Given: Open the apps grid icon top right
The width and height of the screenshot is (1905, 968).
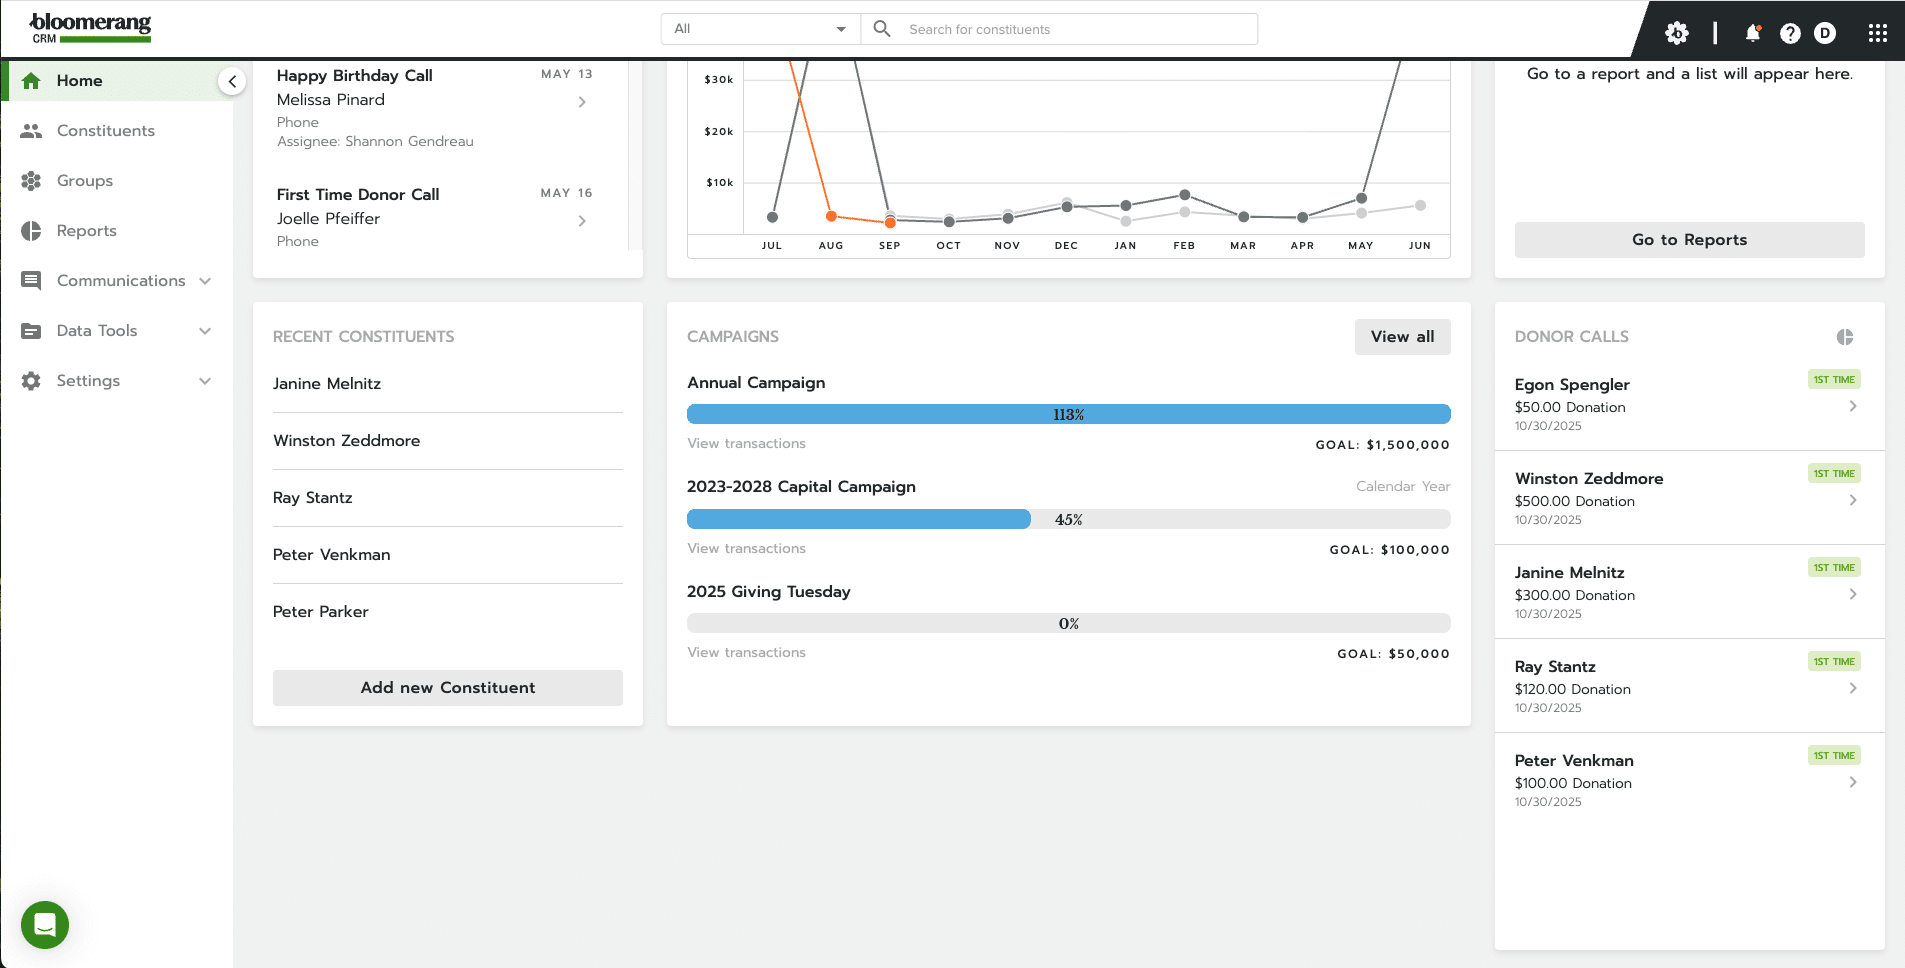Looking at the screenshot, I should 1878,32.
